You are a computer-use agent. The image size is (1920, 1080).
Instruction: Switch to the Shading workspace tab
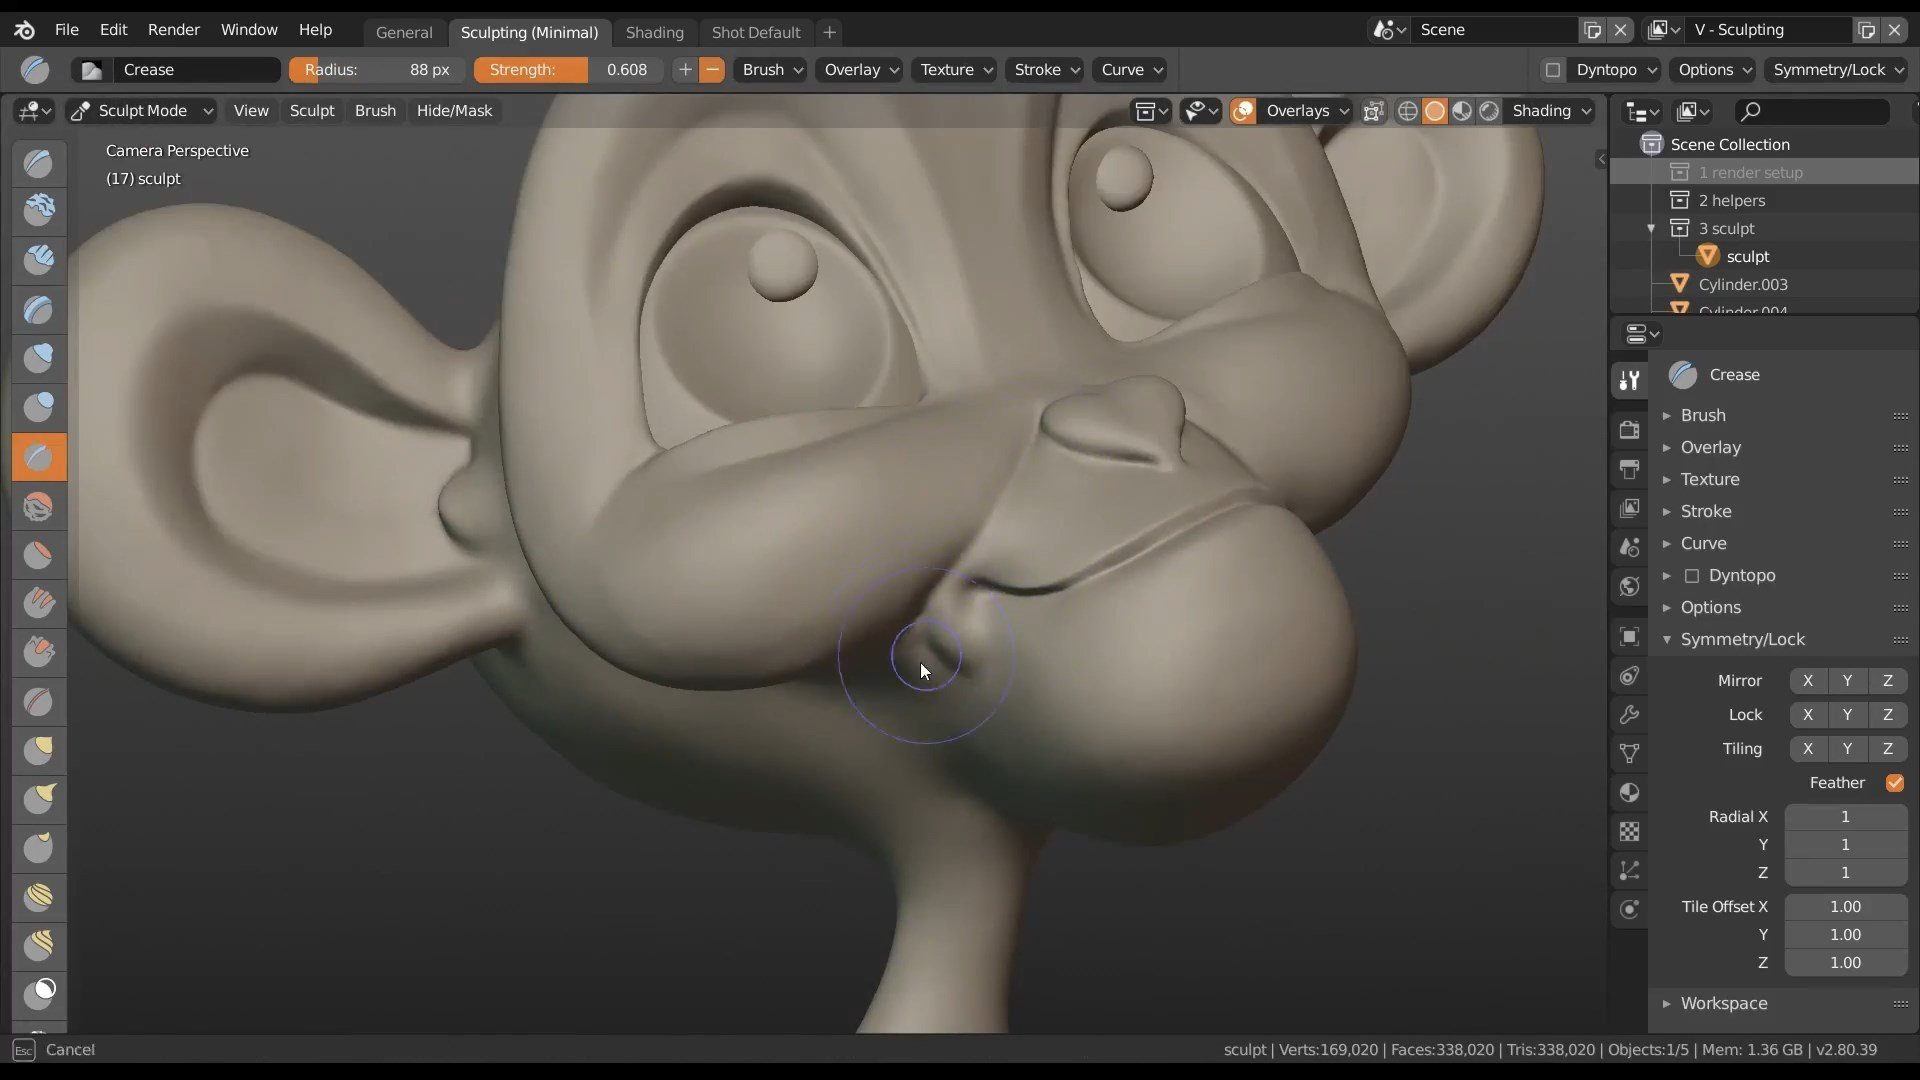654,32
